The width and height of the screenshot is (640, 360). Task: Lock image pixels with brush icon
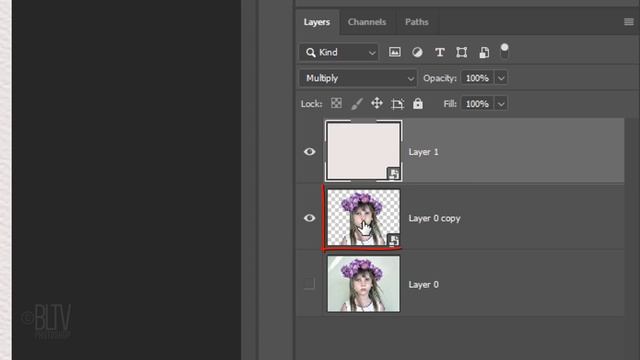tap(357, 104)
